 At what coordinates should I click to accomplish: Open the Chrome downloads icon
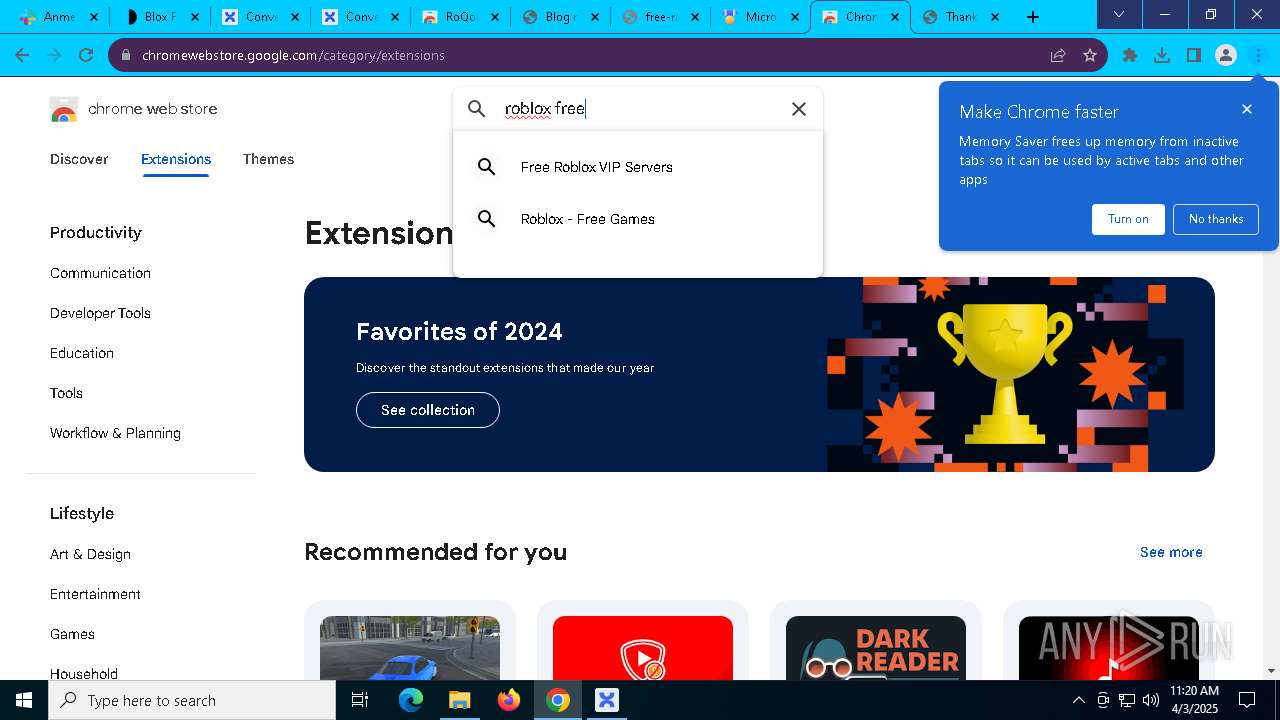click(x=1162, y=55)
